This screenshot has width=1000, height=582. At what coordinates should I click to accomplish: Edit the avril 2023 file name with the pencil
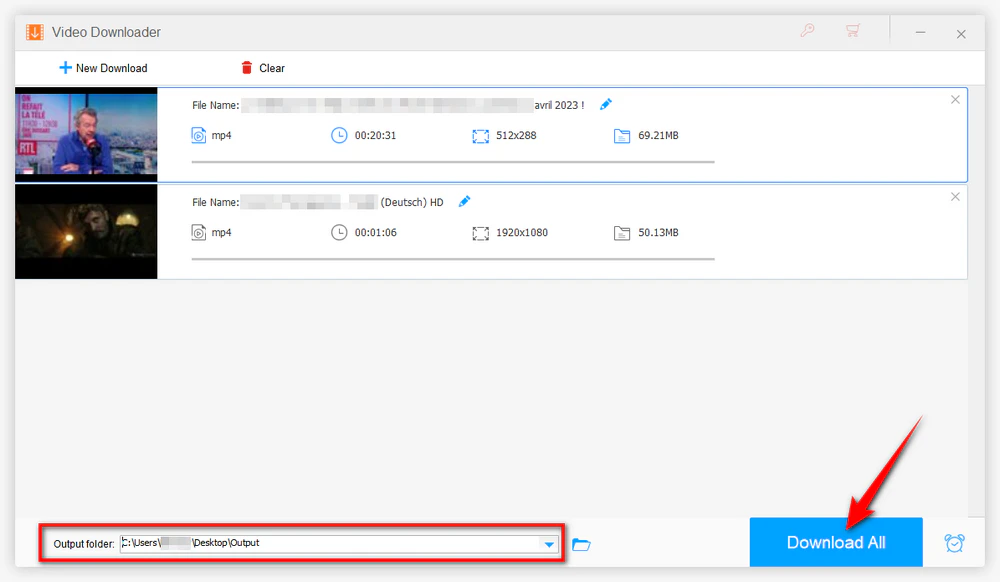click(605, 103)
